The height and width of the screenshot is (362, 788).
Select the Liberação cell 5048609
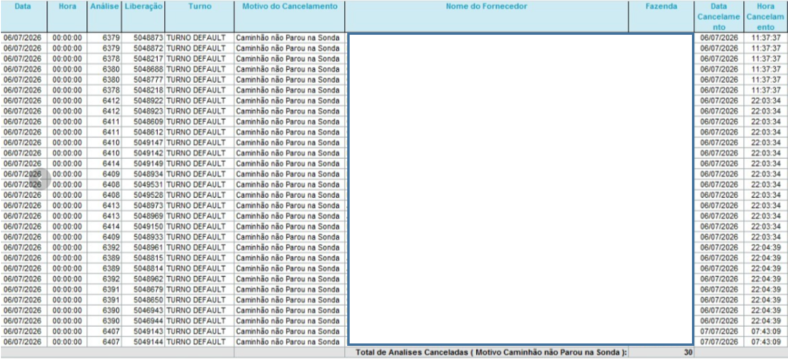click(x=143, y=122)
